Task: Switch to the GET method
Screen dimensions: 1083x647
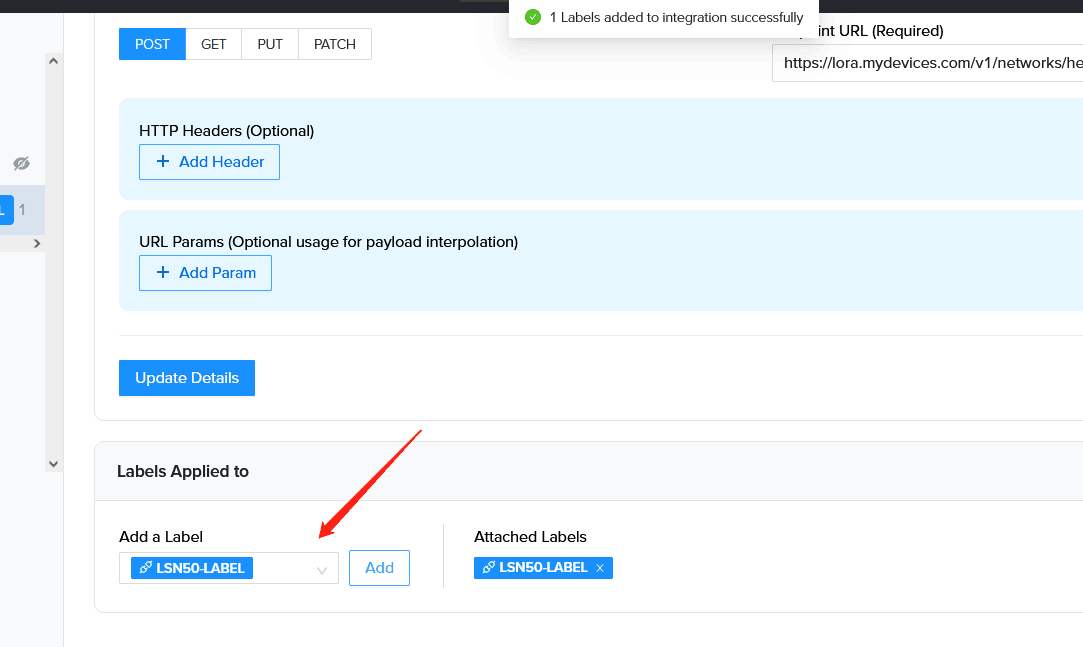Action: pyautogui.click(x=213, y=44)
